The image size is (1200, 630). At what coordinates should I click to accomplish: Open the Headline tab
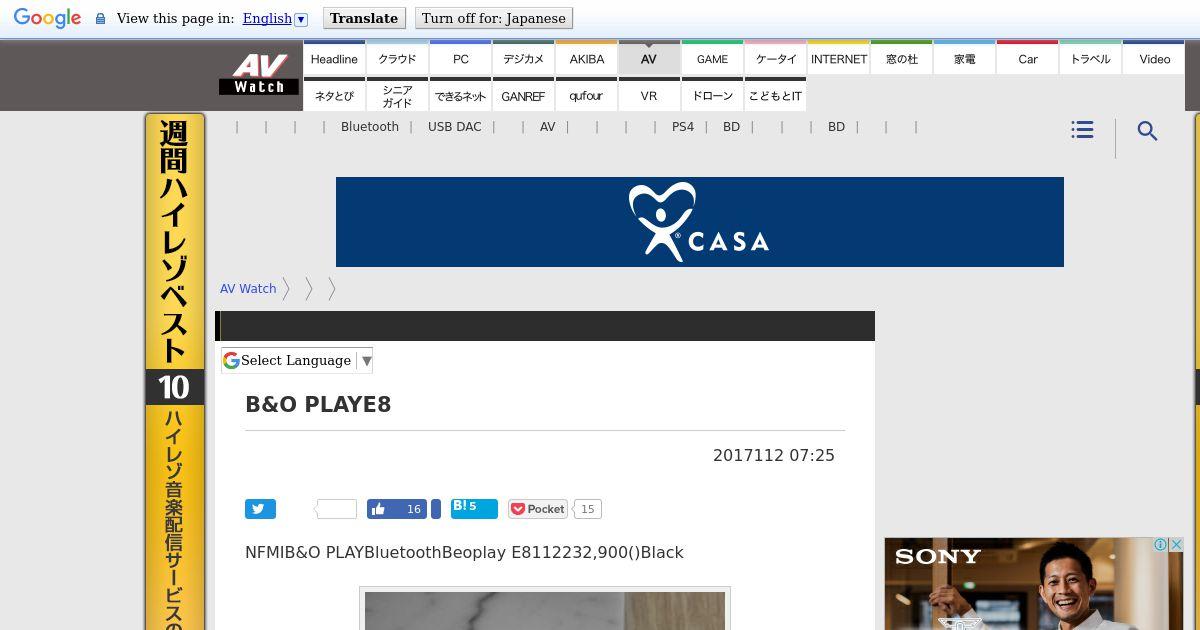tap(334, 58)
